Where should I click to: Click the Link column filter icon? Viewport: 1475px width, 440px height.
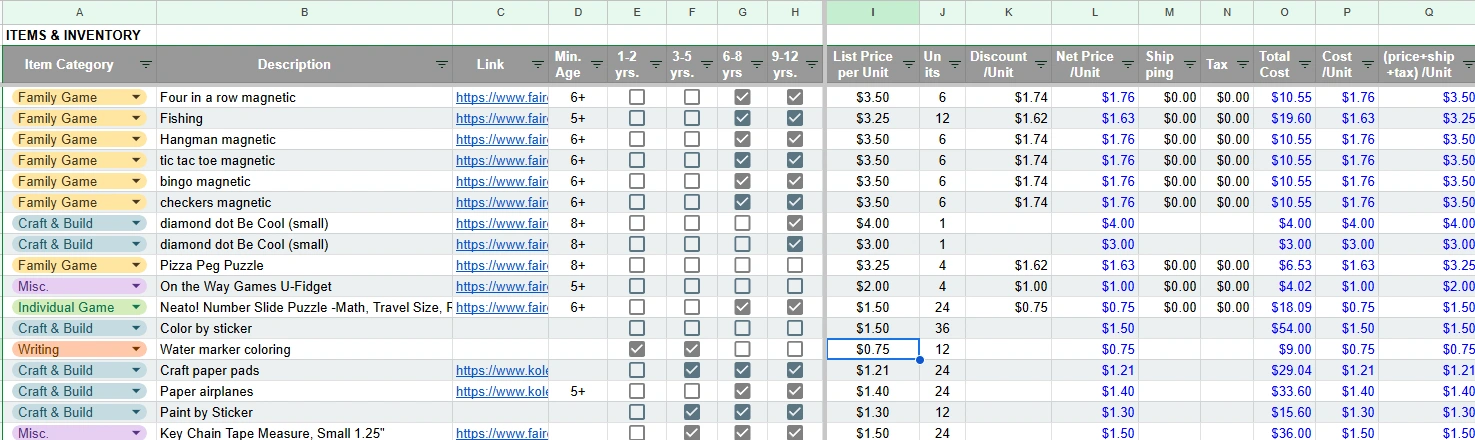tap(537, 65)
